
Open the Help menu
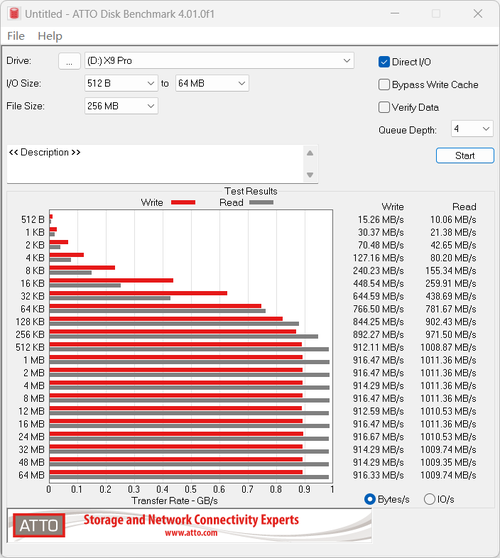coord(50,36)
